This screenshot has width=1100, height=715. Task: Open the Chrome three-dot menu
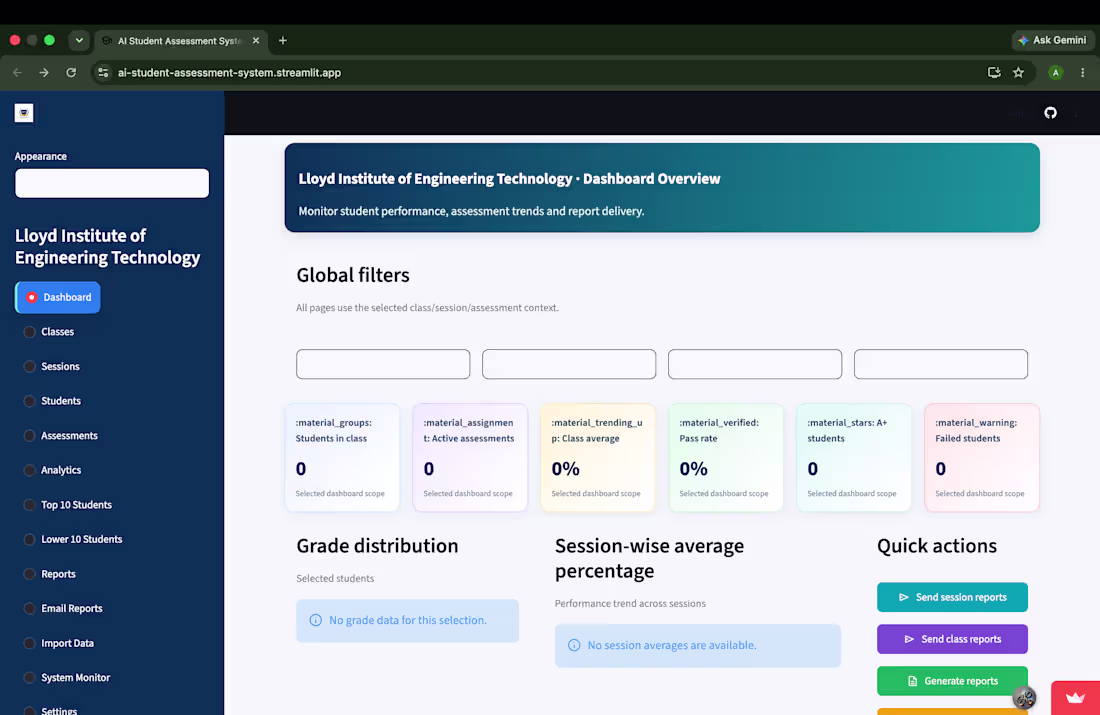click(x=1082, y=72)
